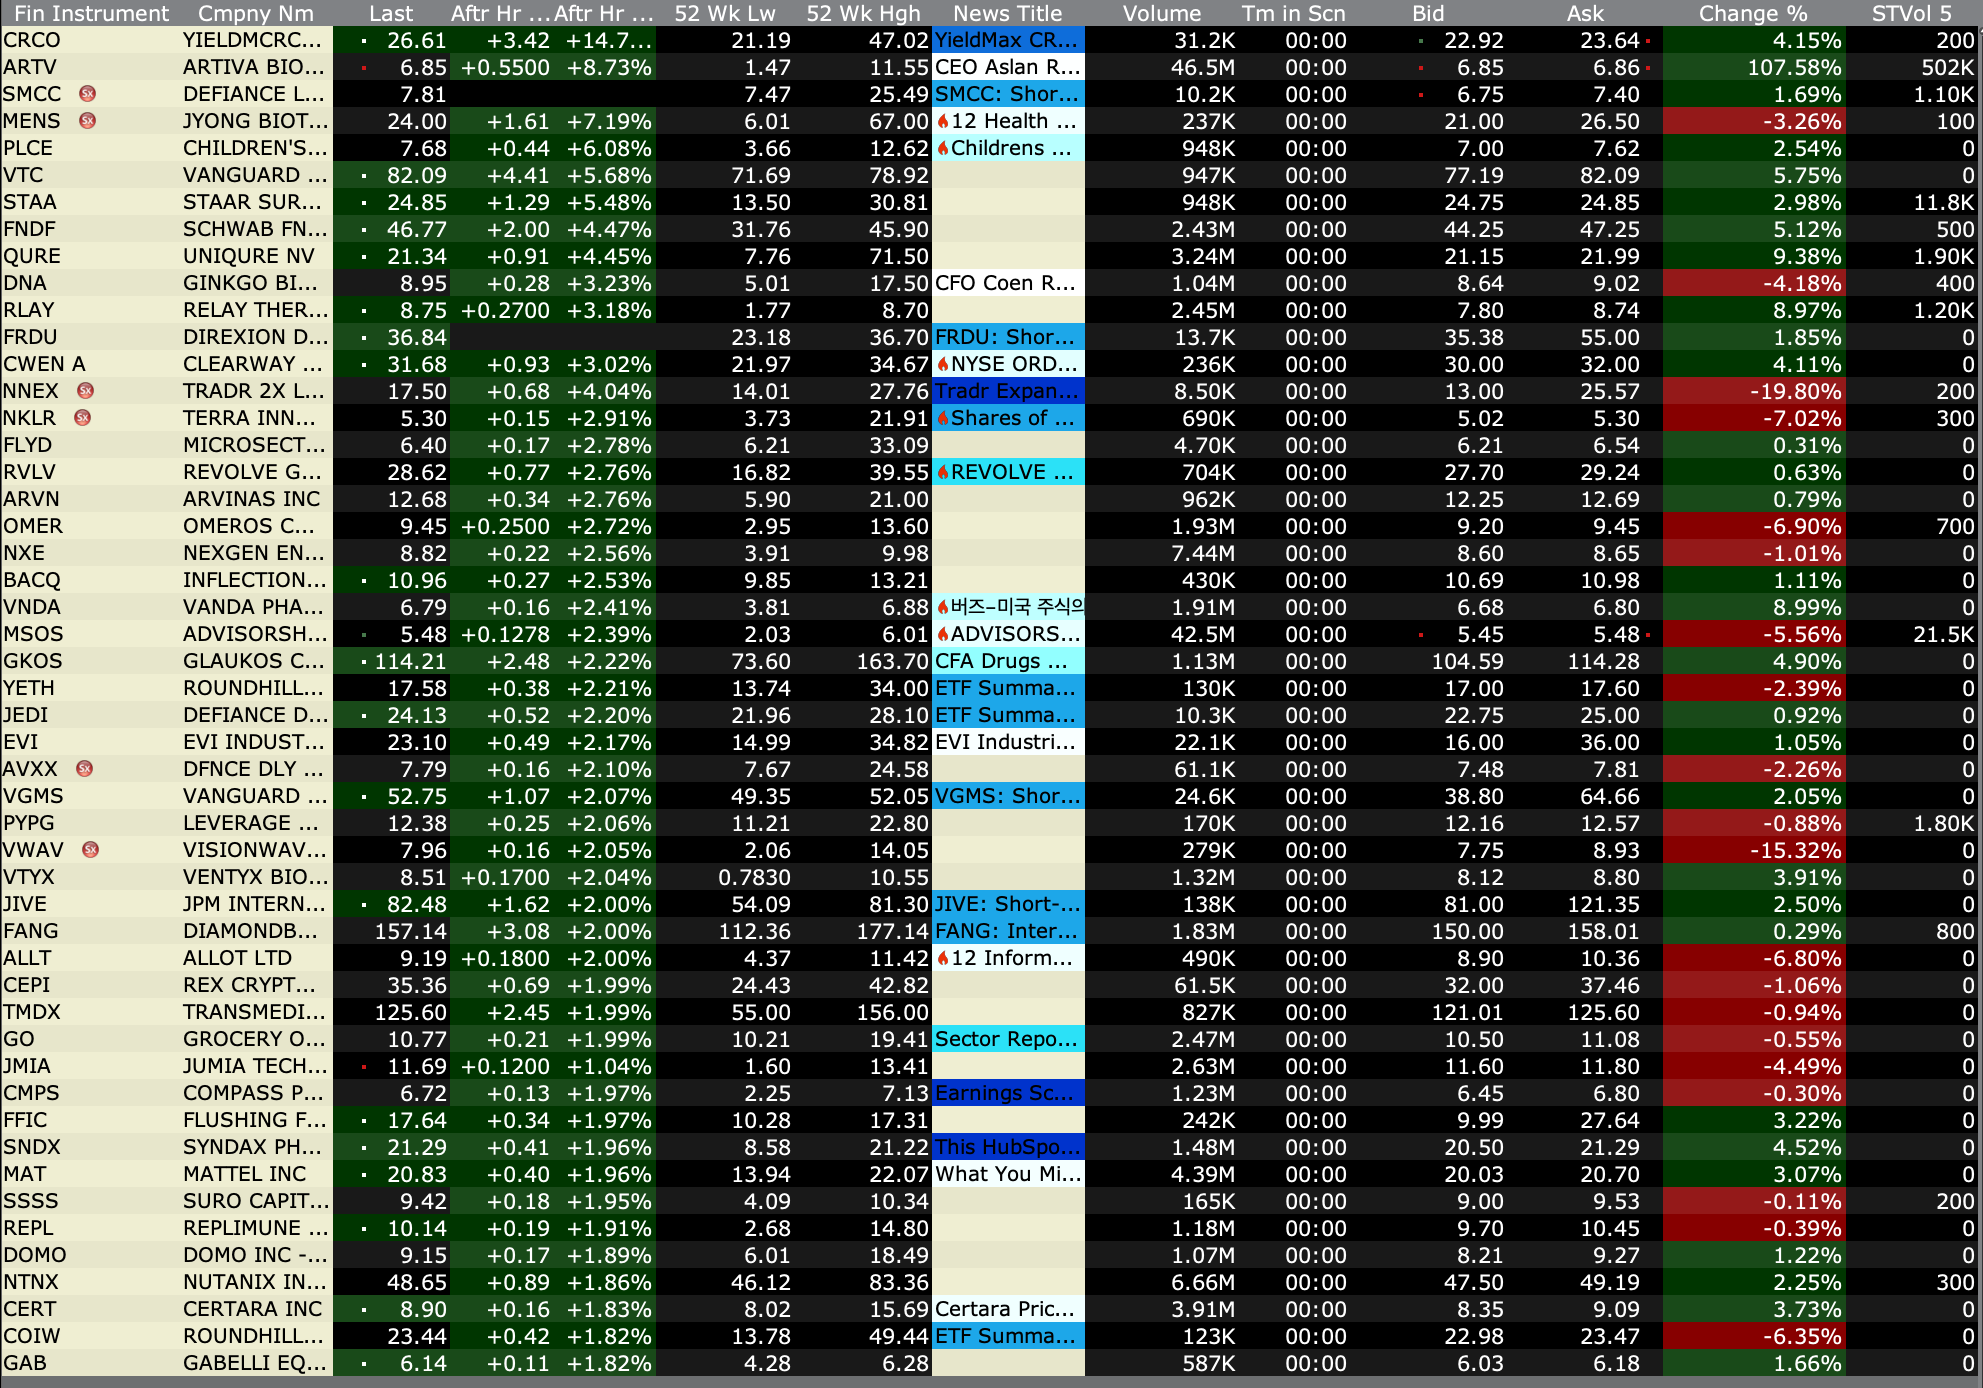Click flame icon on REVOLVE news

[x=942, y=472]
